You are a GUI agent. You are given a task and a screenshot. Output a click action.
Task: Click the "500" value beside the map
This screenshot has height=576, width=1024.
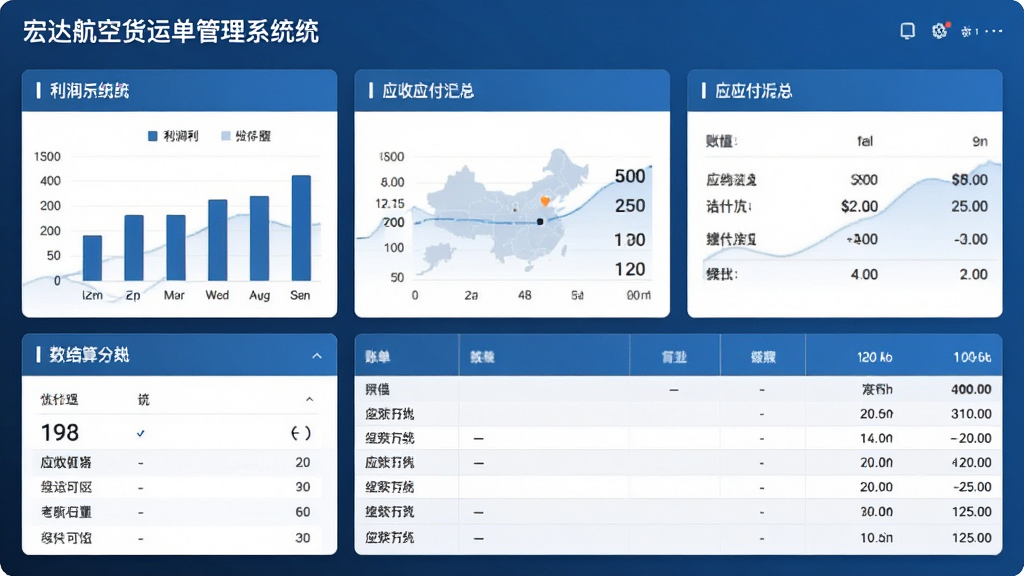click(x=630, y=176)
